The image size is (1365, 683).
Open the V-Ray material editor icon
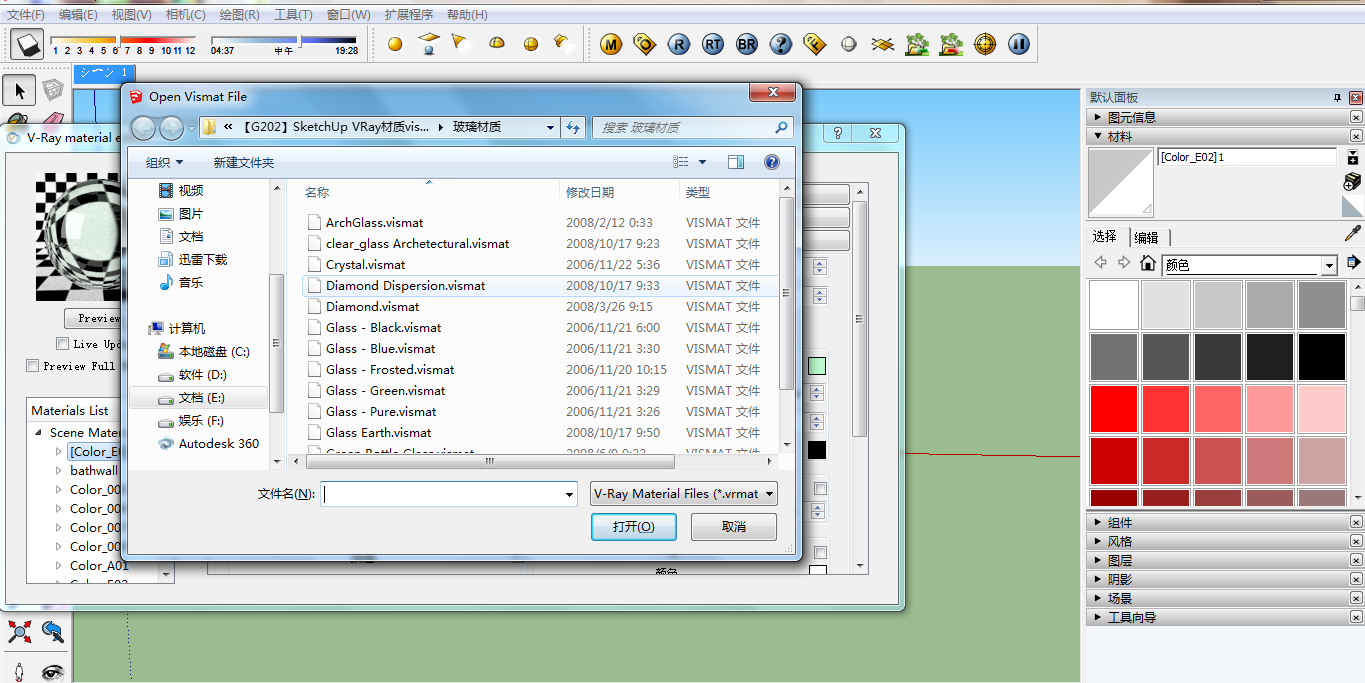(x=610, y=44)
